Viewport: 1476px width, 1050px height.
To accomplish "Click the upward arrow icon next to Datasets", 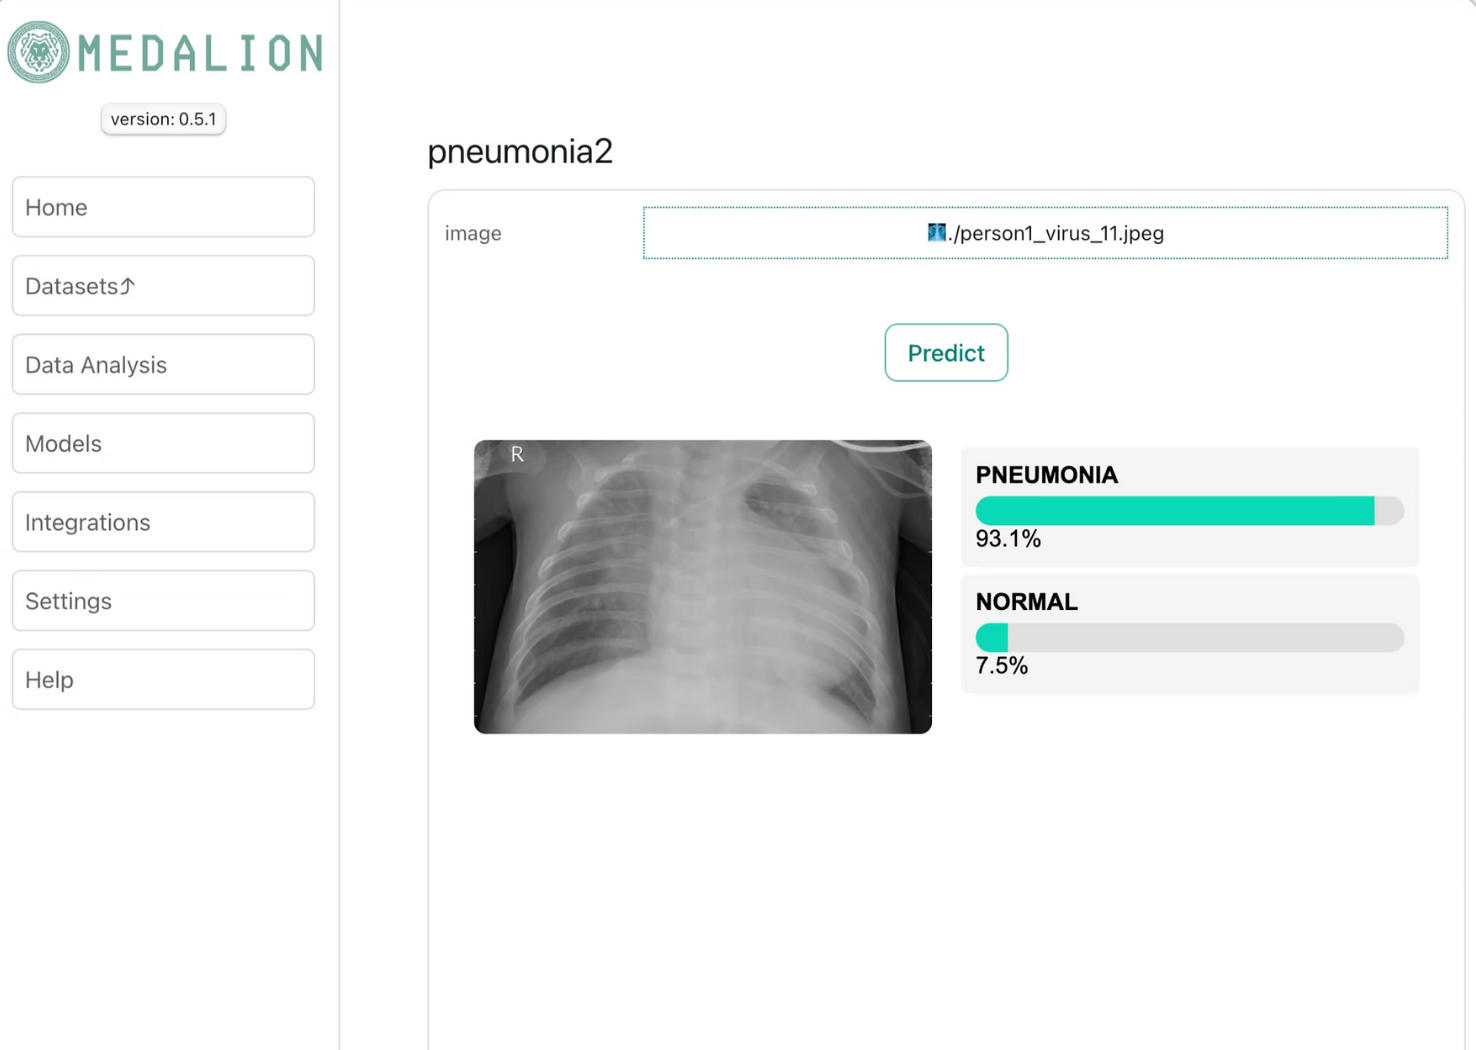I will pos(128,286).
